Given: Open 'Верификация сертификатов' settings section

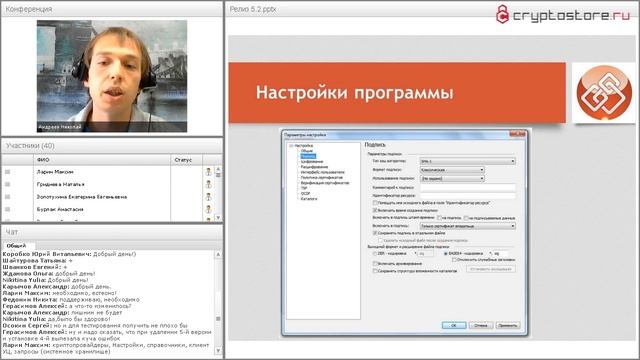Looking at the screenshot, I should (325, 183).
